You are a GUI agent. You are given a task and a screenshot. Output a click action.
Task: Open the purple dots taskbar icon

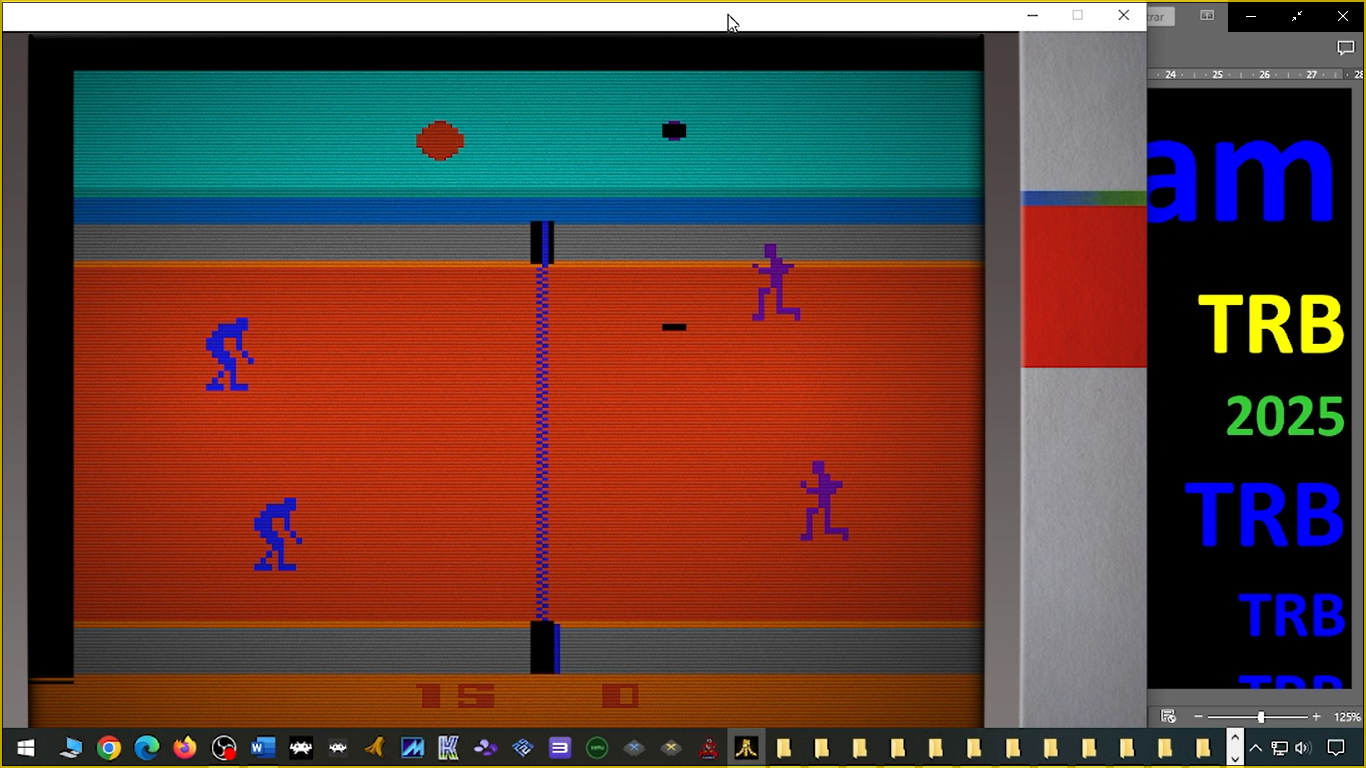(486, 748)
